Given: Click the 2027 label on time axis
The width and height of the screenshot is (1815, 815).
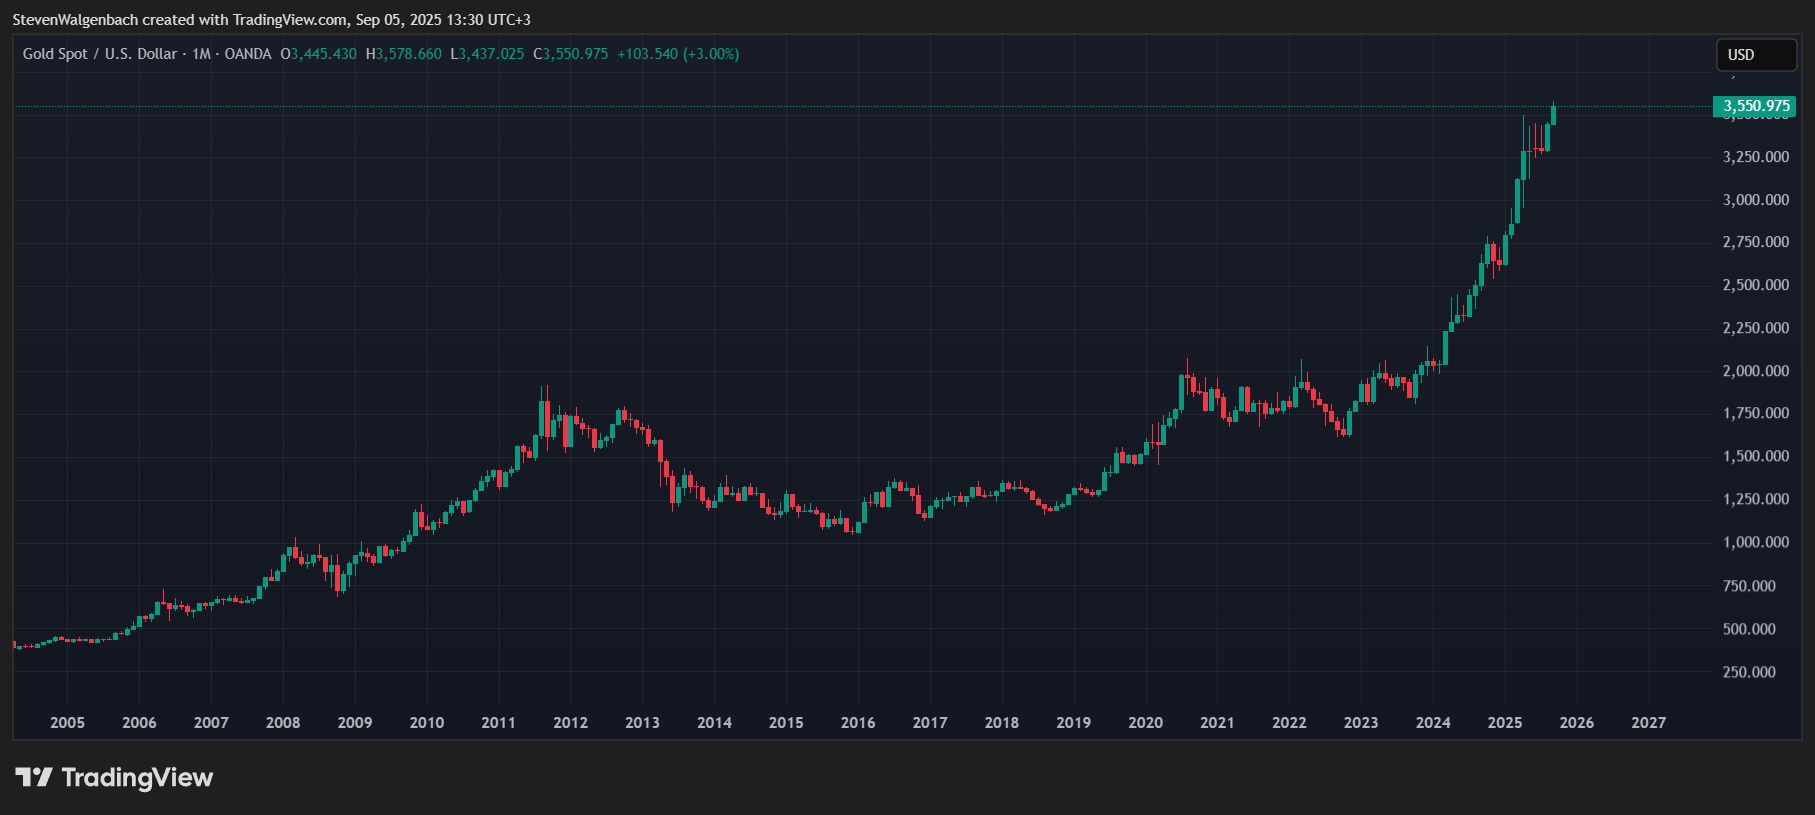Looking at the screenshot, I should click(1648, 723).
